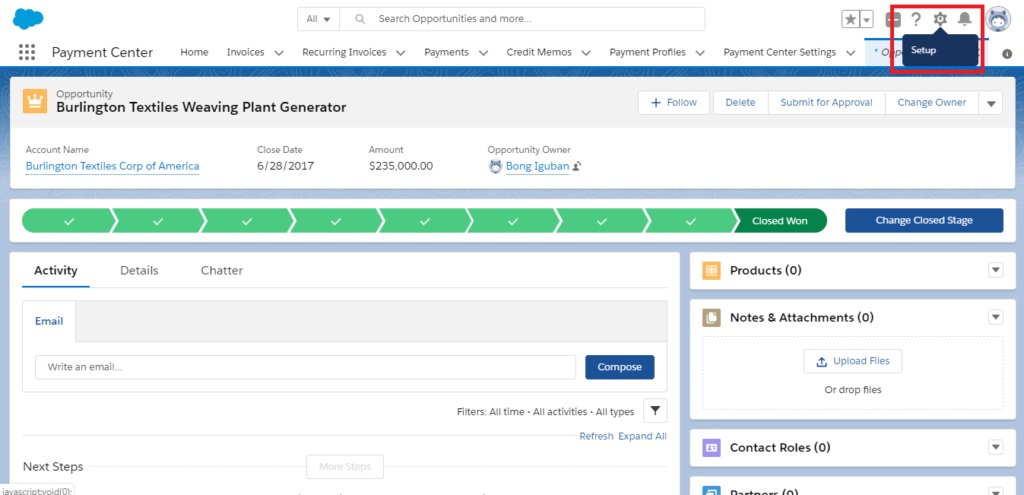Expand the Invoices tab dropdown chevron
1024x495 pixels.
279,53
